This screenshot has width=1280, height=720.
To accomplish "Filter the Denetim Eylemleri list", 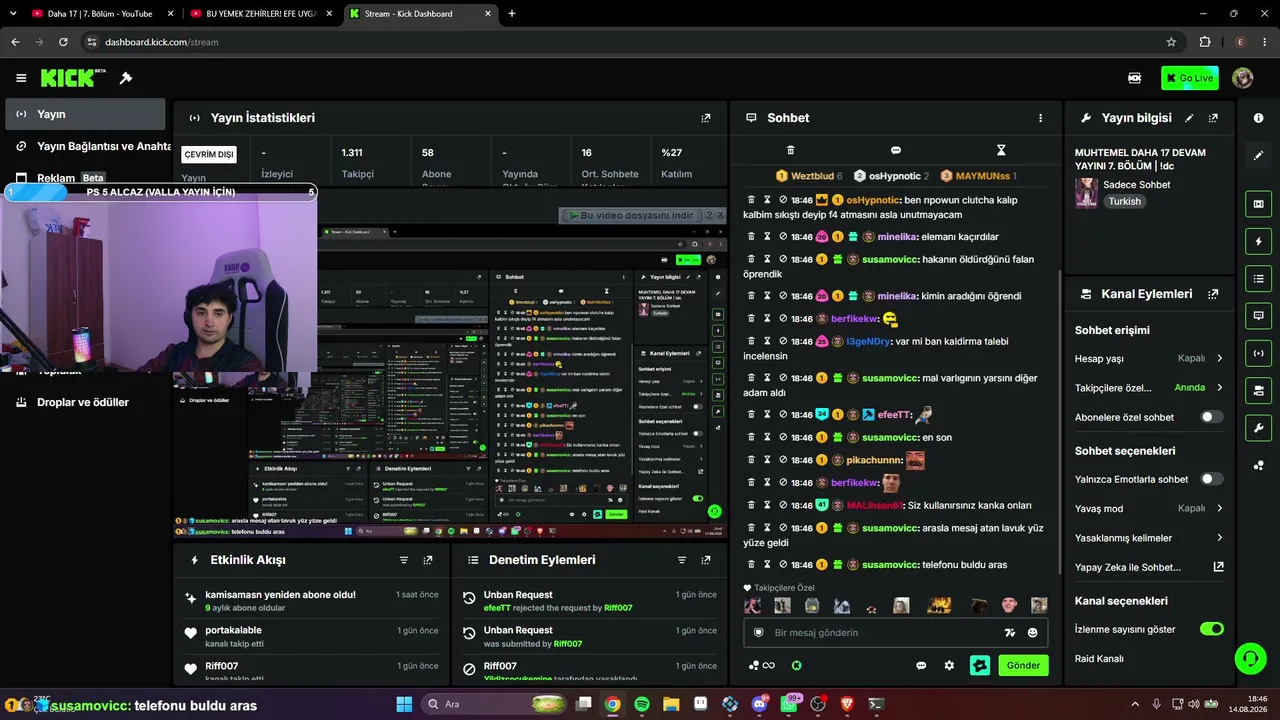I will pyautogui.click(x=681, y=560).
